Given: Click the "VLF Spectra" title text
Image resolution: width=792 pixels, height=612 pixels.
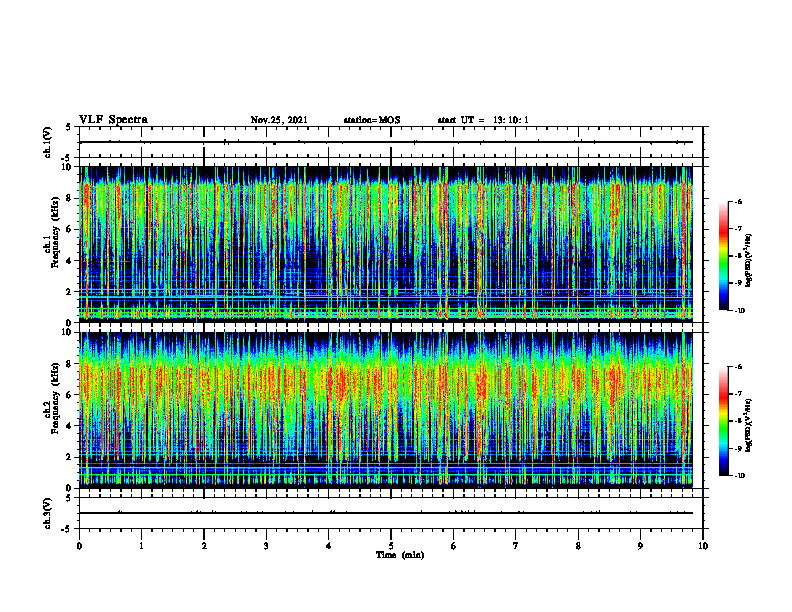Looking at the screenshot, I should click(x=113, y=119).
